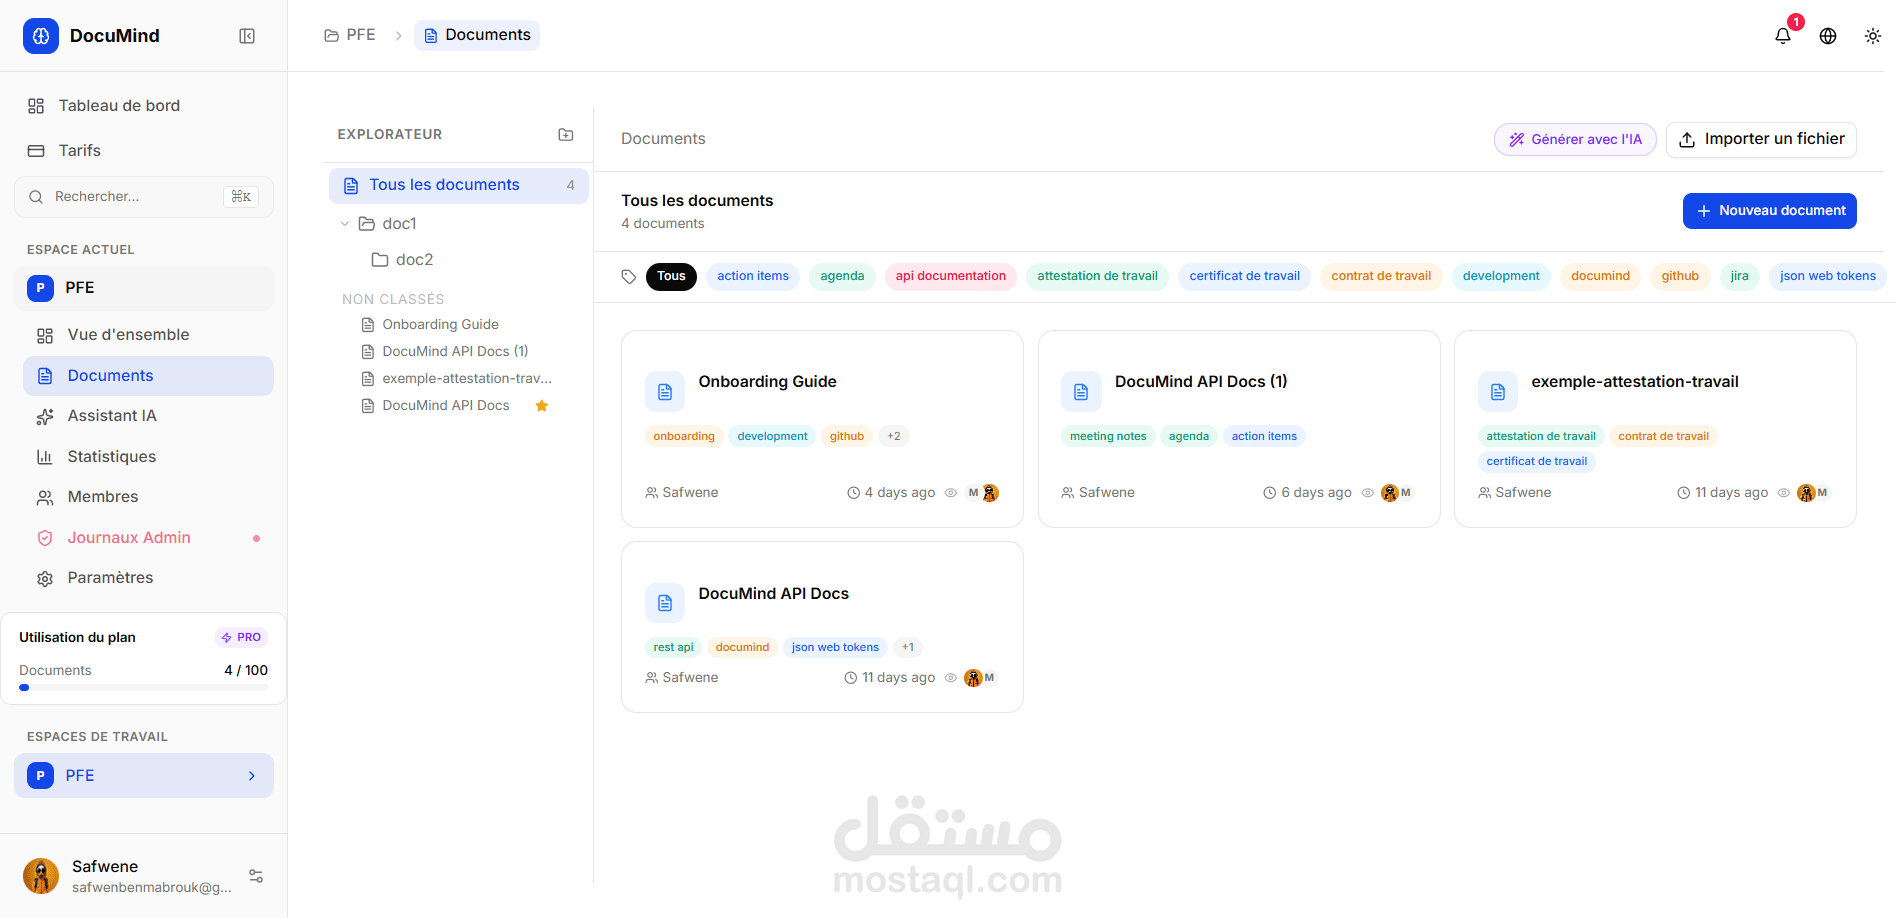Open Membres section

point(148,497)
